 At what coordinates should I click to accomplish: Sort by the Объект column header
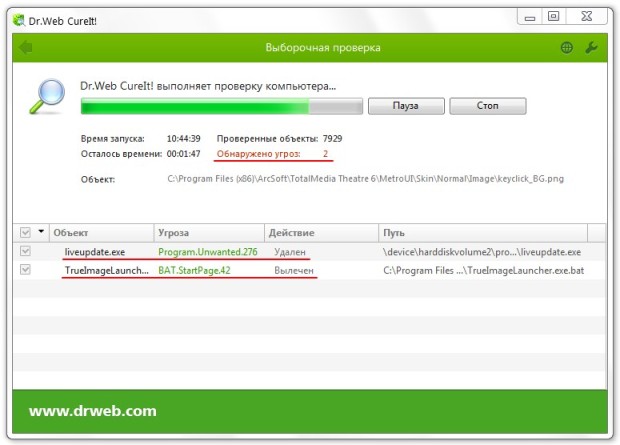(x=101, y=233)
